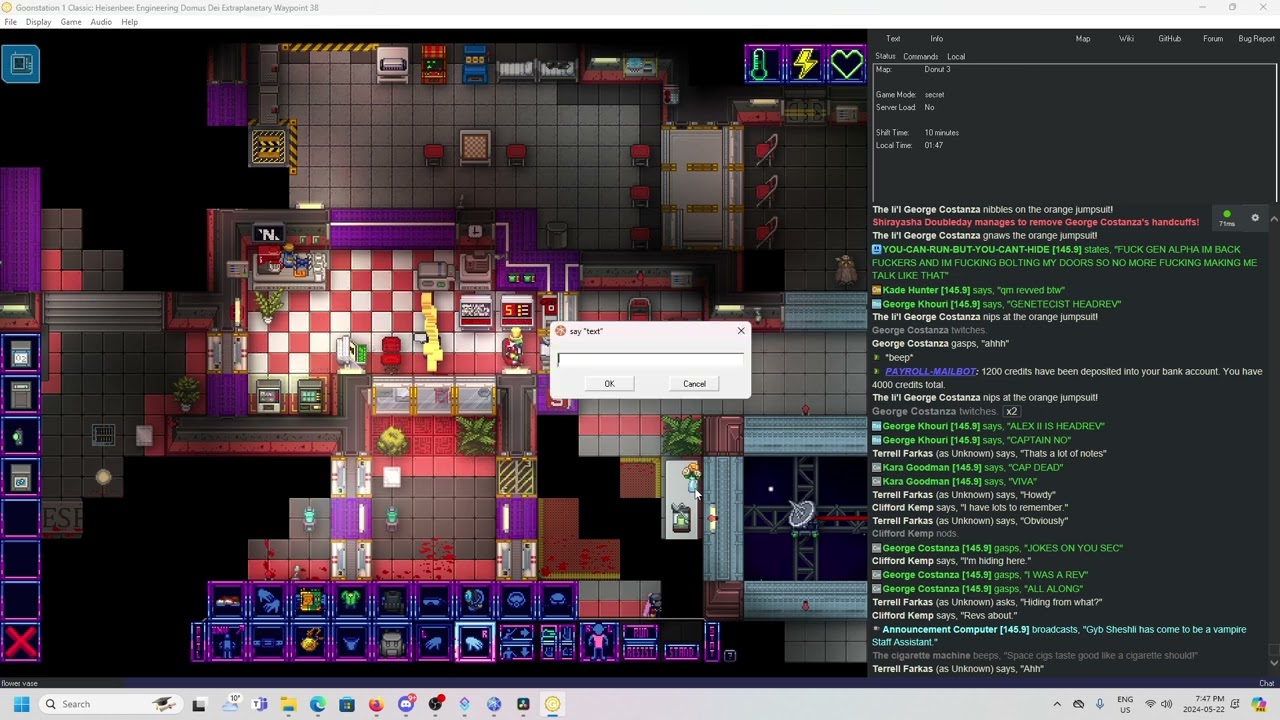Screen dimensions: 1280x720
Task: Open the Game menu
Action: pos(71,22)
